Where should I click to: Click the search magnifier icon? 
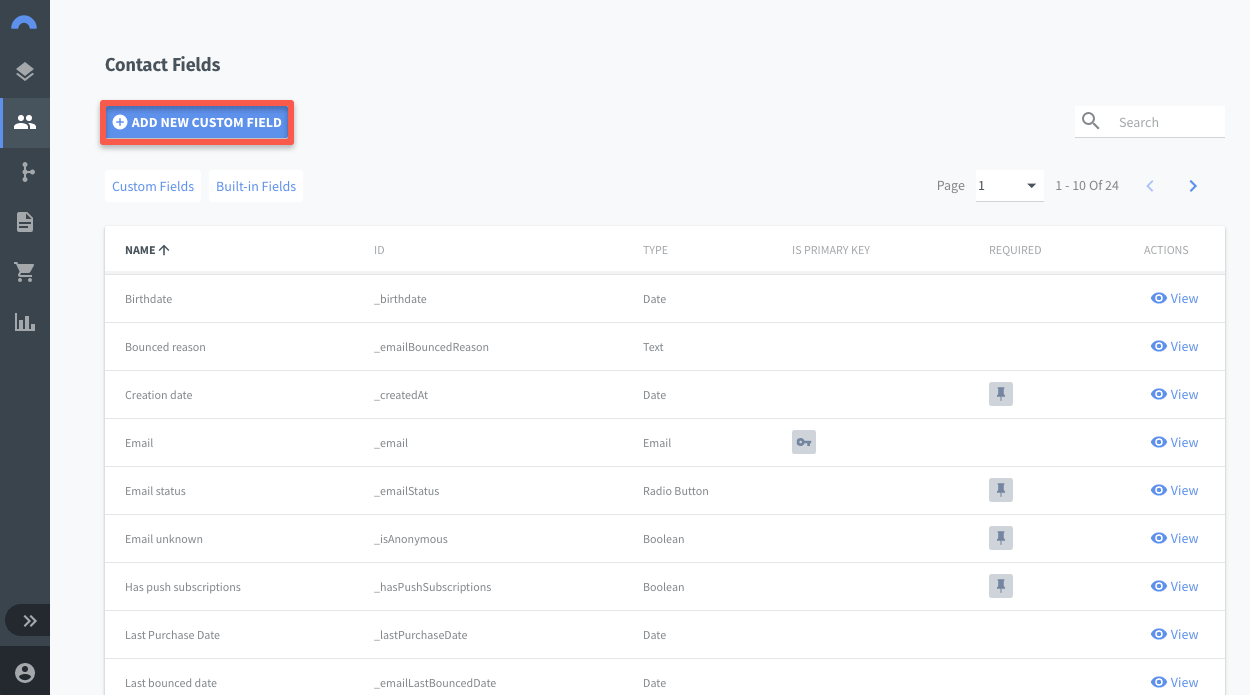coord(1091,121)
